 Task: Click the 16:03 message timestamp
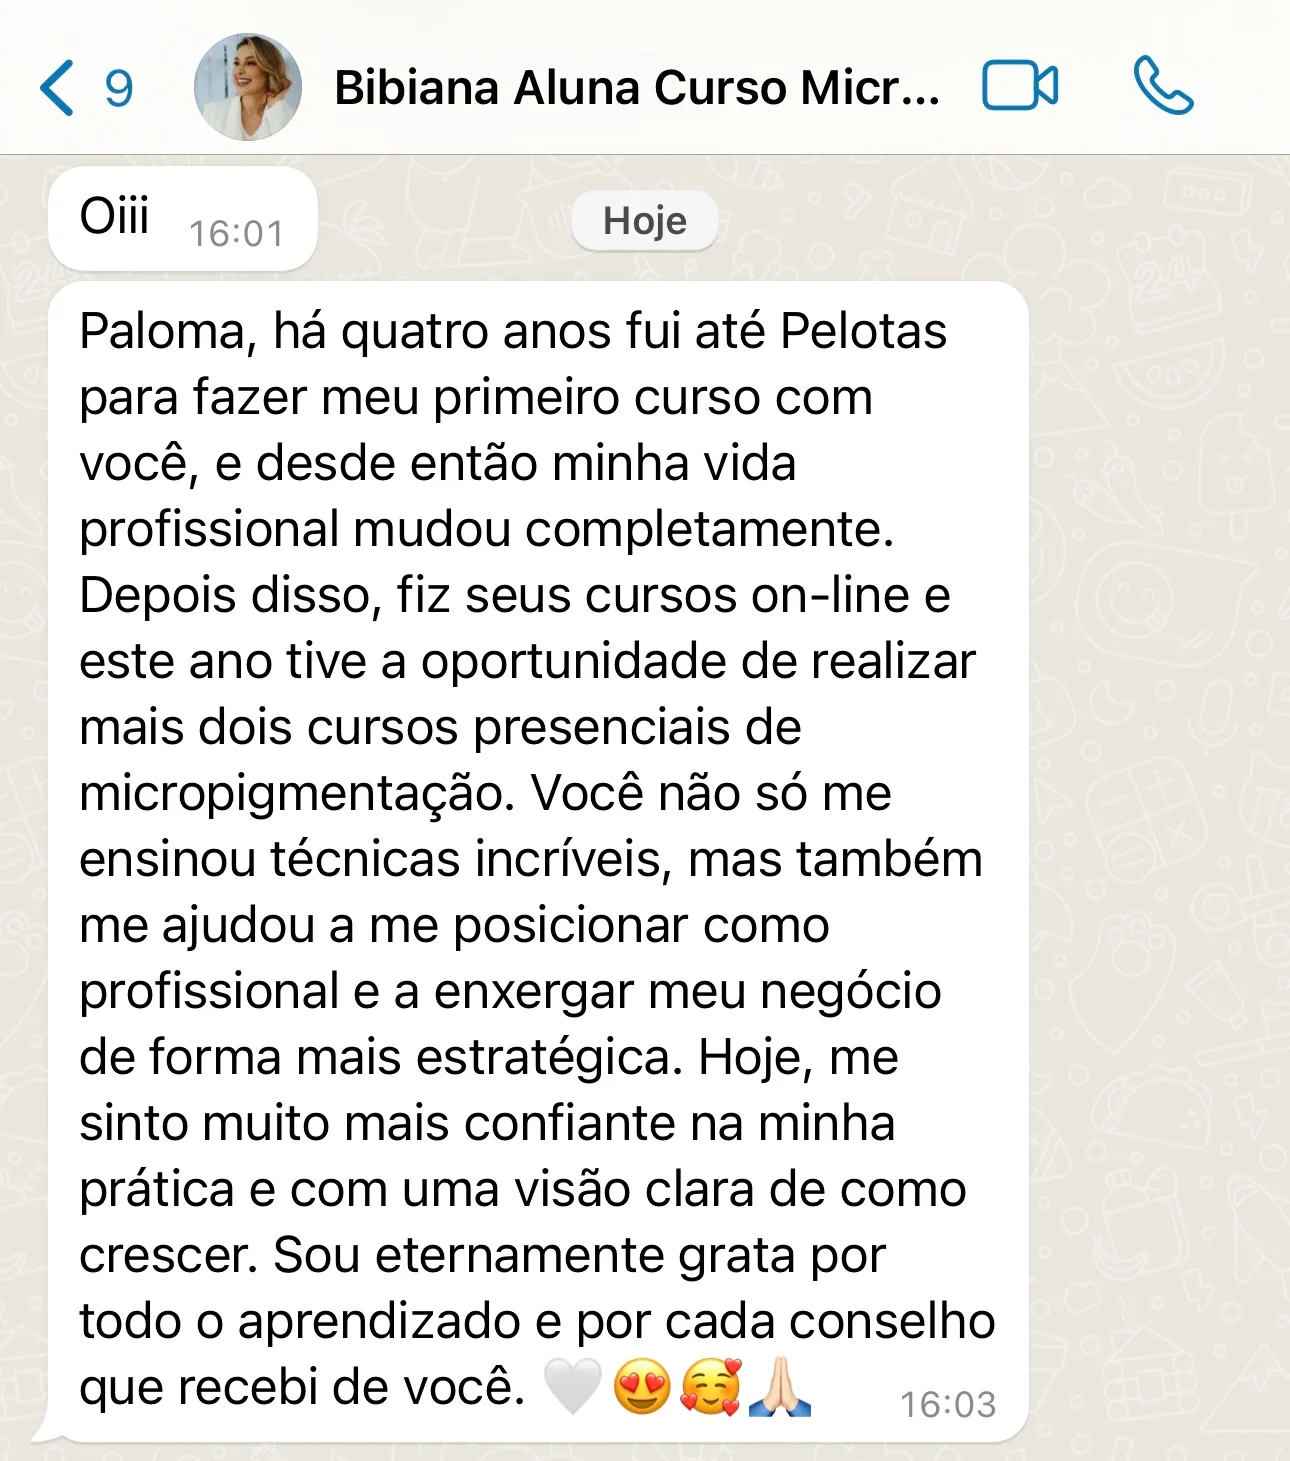948,1404
